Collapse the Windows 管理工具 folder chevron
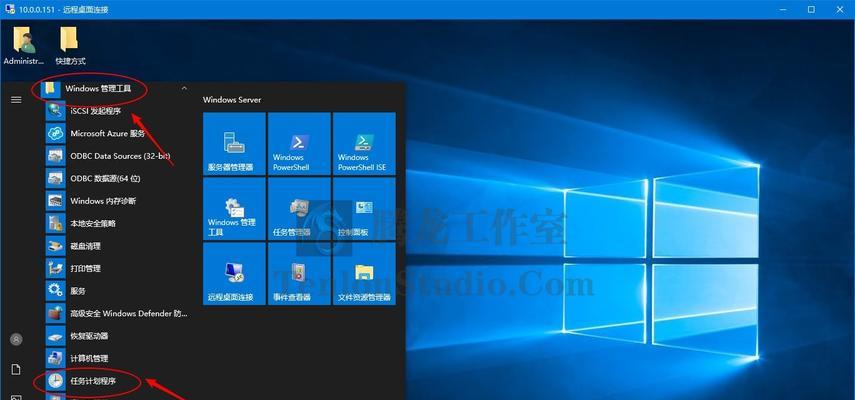The image size is (855, 400). tap(184, 88)
